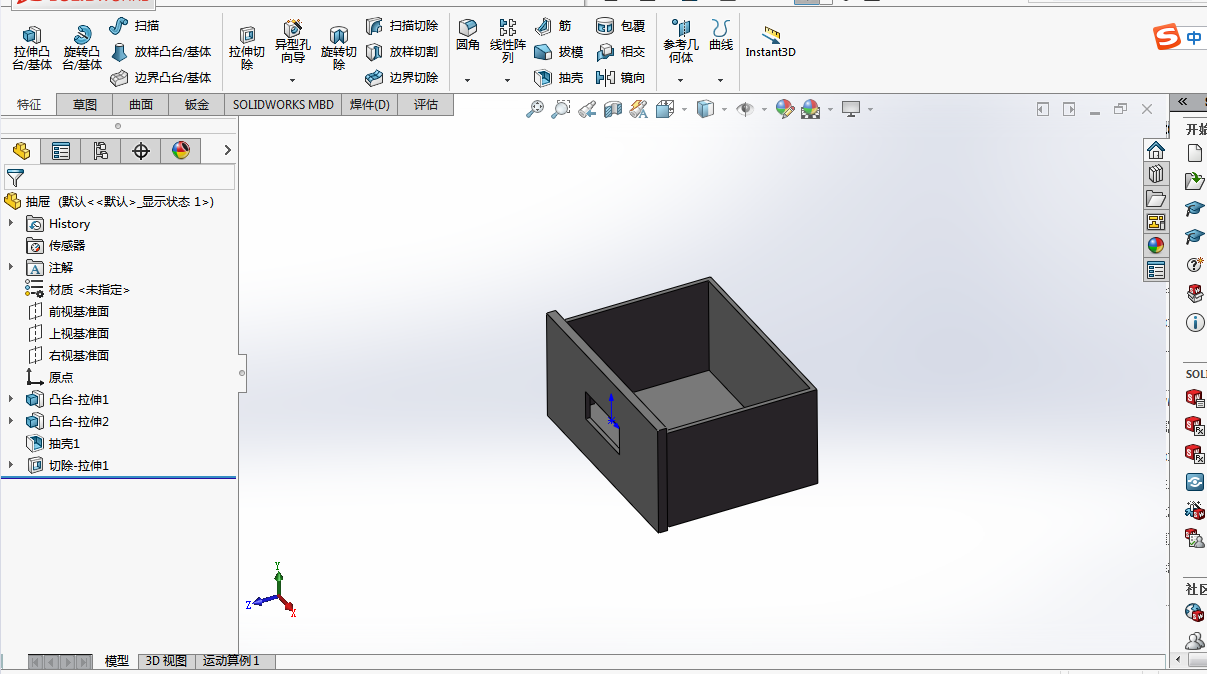Expand the 凸台-拉伸1 feature node

click(x=11, y=399)
